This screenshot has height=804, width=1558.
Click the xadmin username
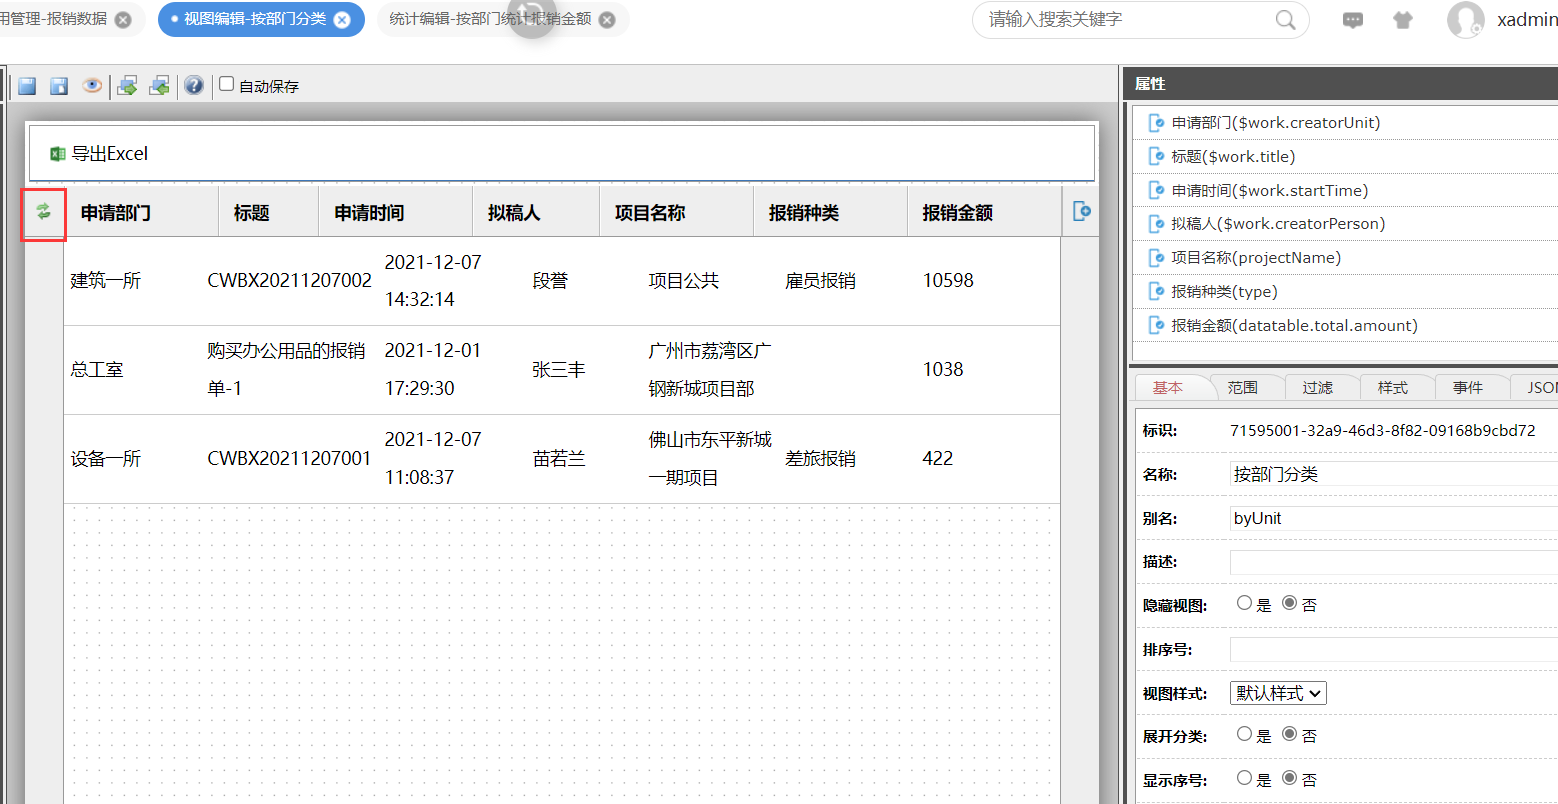tap(1527, 20)
